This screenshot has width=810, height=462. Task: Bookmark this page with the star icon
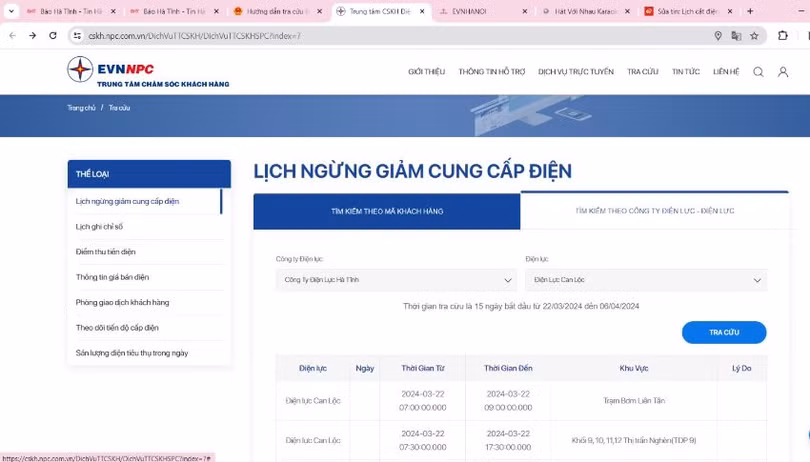pyautogui.click(x=755, y=35)
